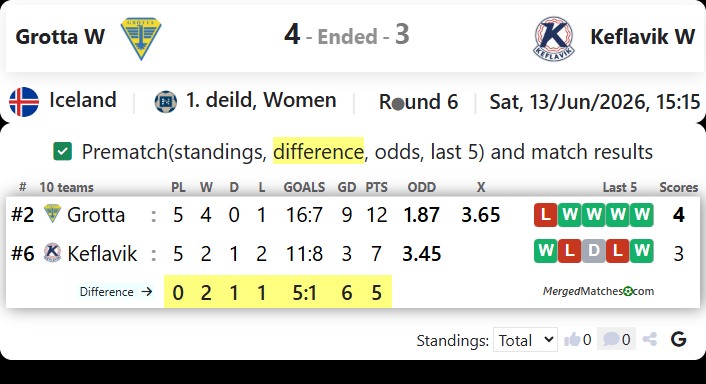The image size is (706, 384).
Task: Click the Google G icon
Action: coord(679,339)
